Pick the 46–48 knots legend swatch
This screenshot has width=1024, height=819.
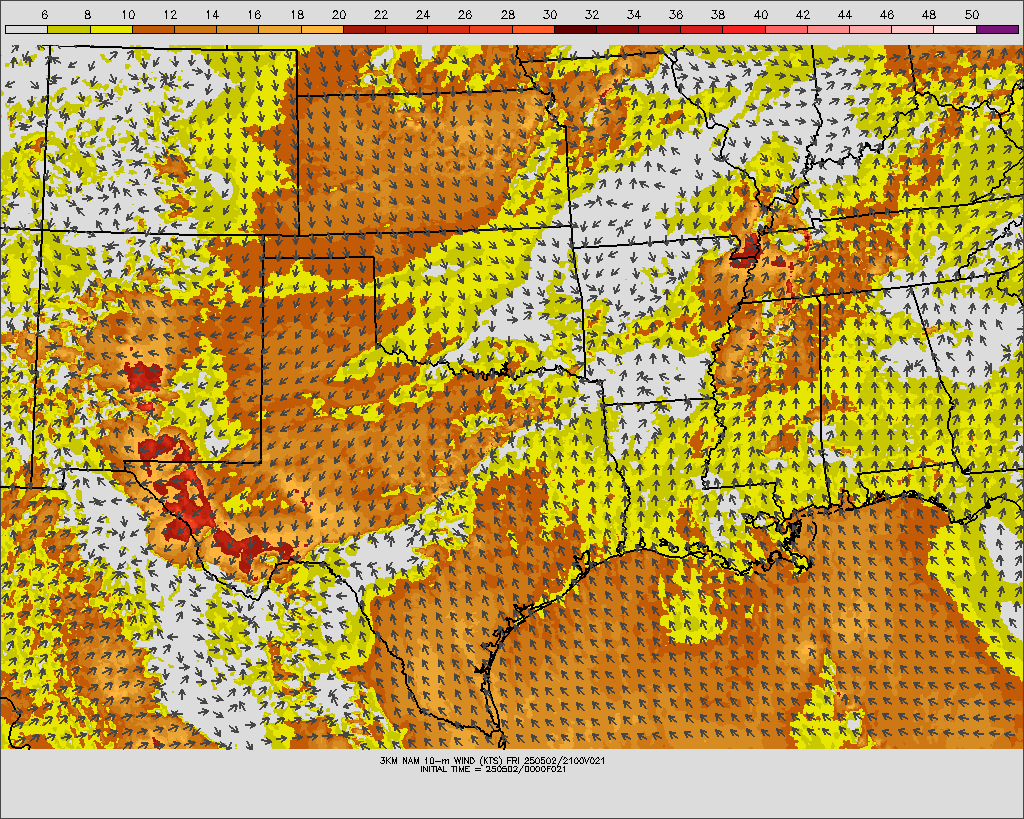[913, 29]
